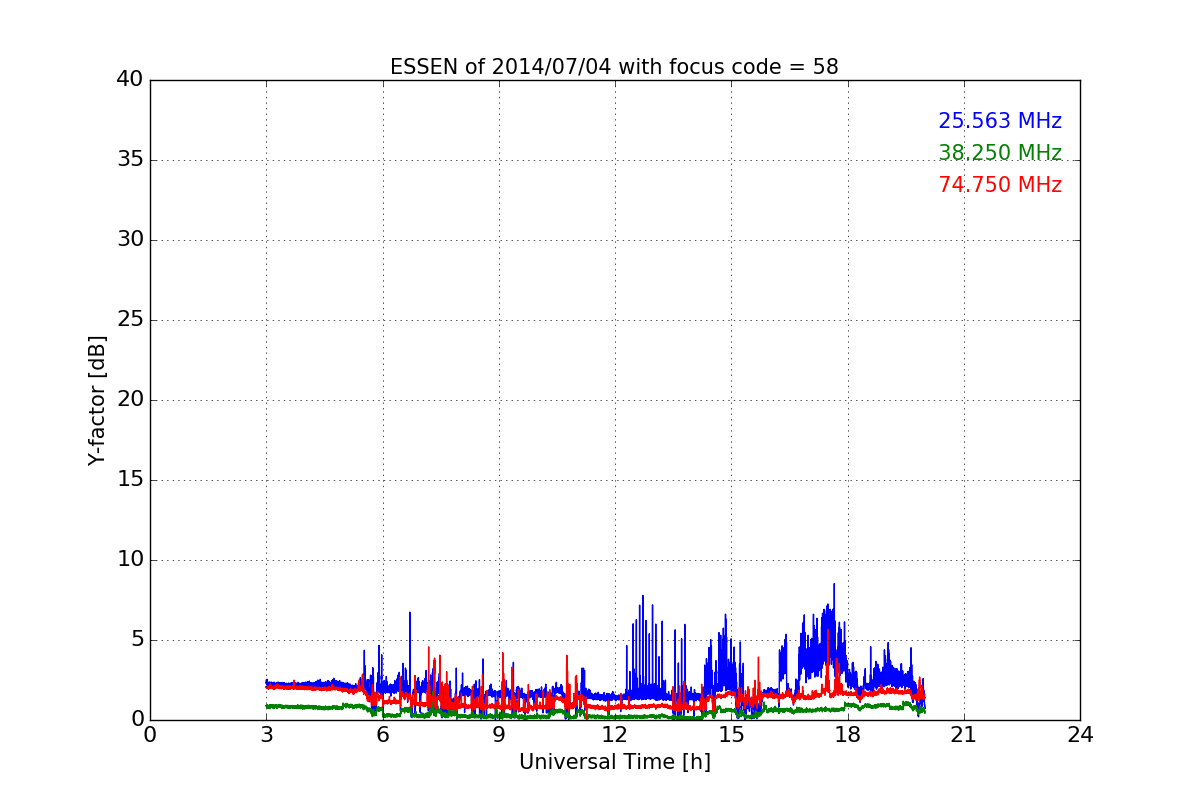1200x800 pixels.
Task: Click the x-axis tick value 6
Action: pyautogui.click(x=382, y=735)
